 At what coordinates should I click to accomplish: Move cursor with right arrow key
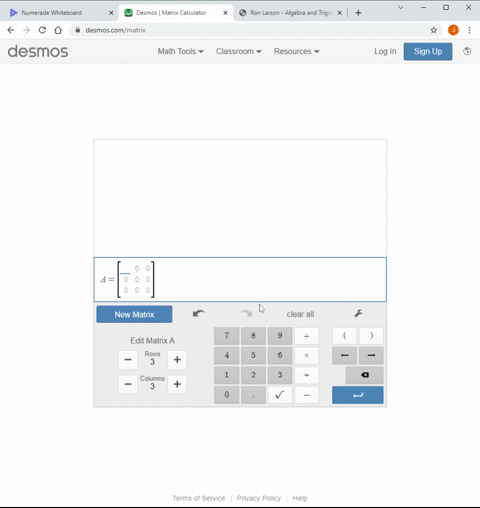click(371, 355)
